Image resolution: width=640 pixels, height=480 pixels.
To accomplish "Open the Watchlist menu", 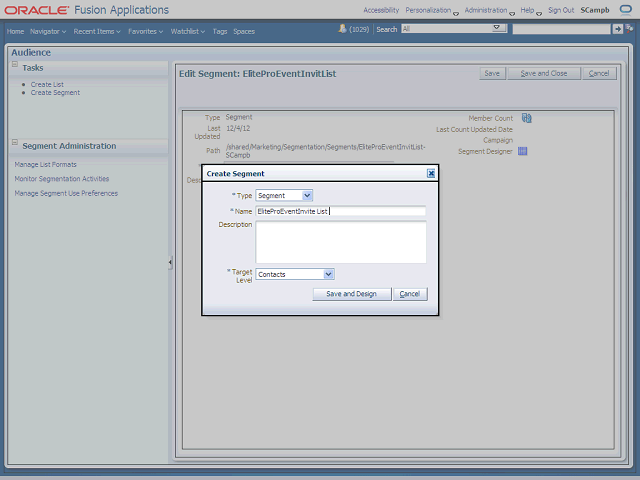I will click(188, 31).
